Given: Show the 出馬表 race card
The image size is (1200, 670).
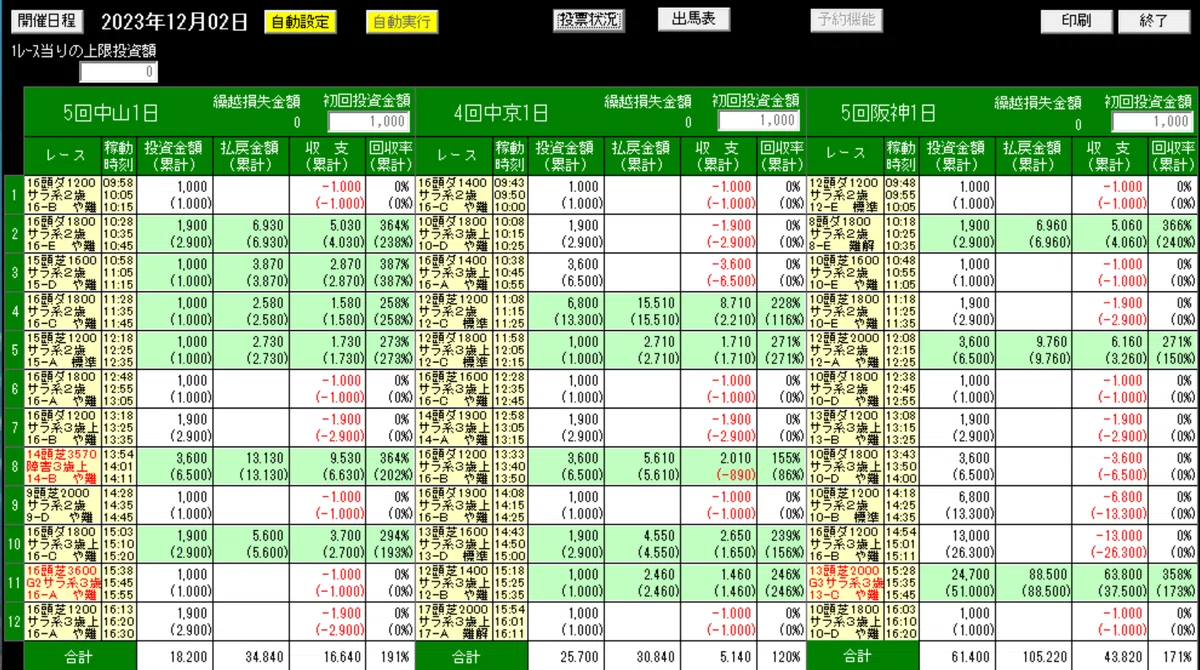Looking at the screenshot, I should tap(694, 19).
